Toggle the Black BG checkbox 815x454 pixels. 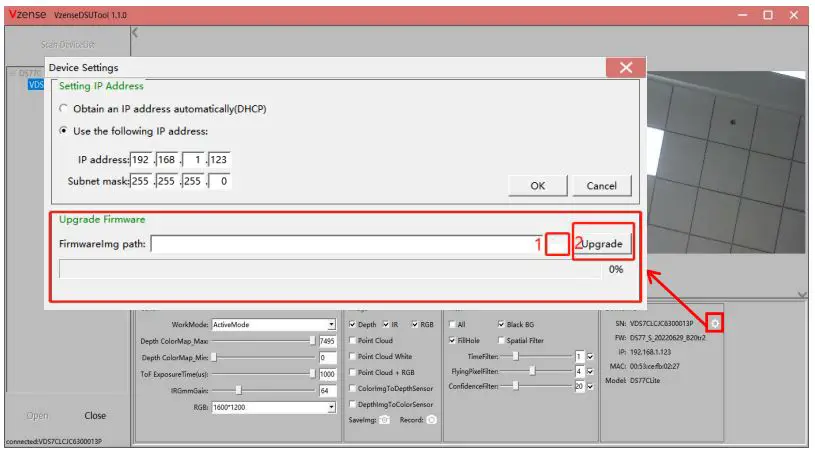[501, 325]
